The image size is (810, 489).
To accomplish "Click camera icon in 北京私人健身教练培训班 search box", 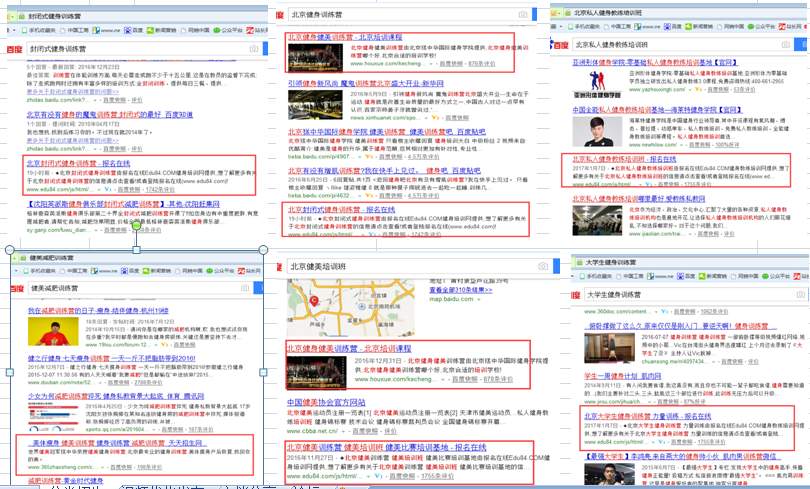I will coord(785,45).
